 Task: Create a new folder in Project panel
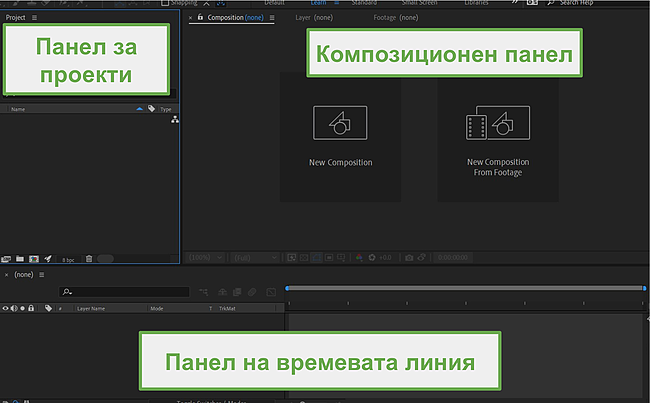(19, 259)
